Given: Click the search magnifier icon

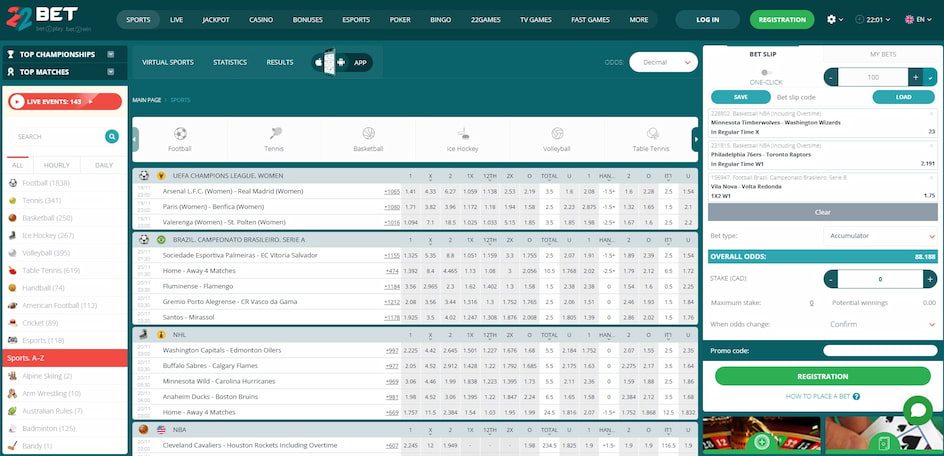Looking at the screenshot, I should click(x=111, y=137).
